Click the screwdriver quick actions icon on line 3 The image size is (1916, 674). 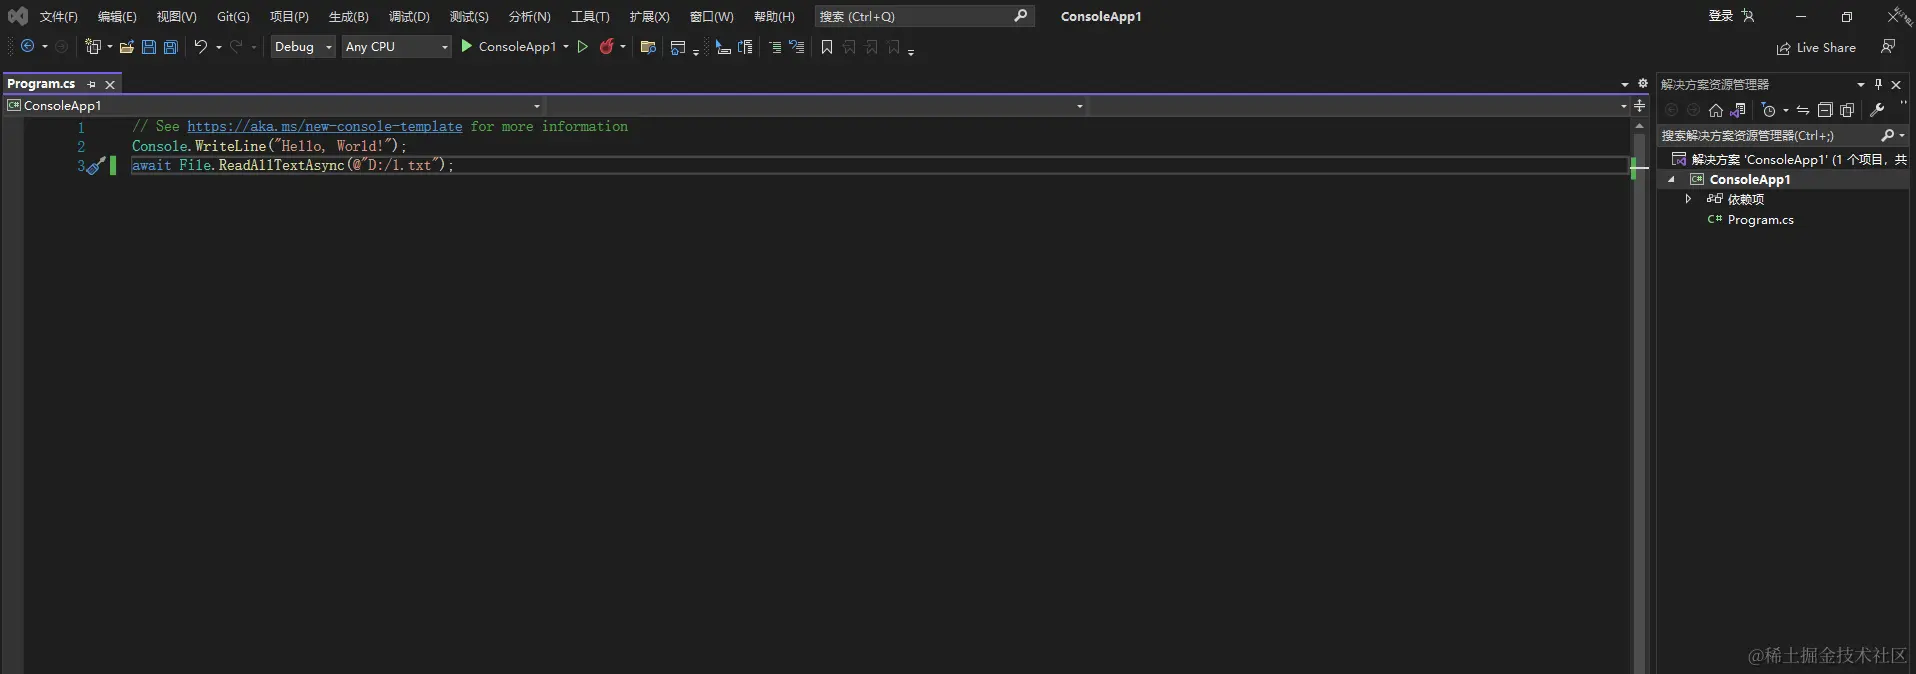point(96,166)
